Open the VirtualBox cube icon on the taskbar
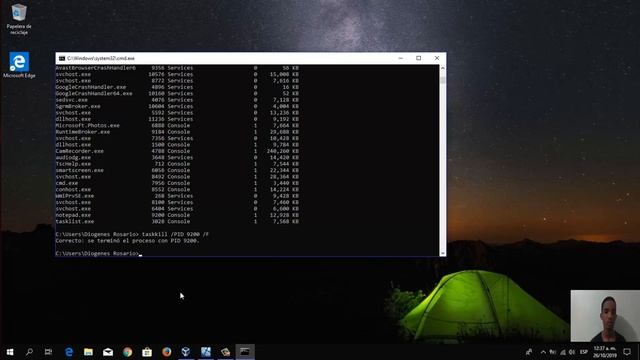Viewport: 640px width, 360px height. coord(186,352)
